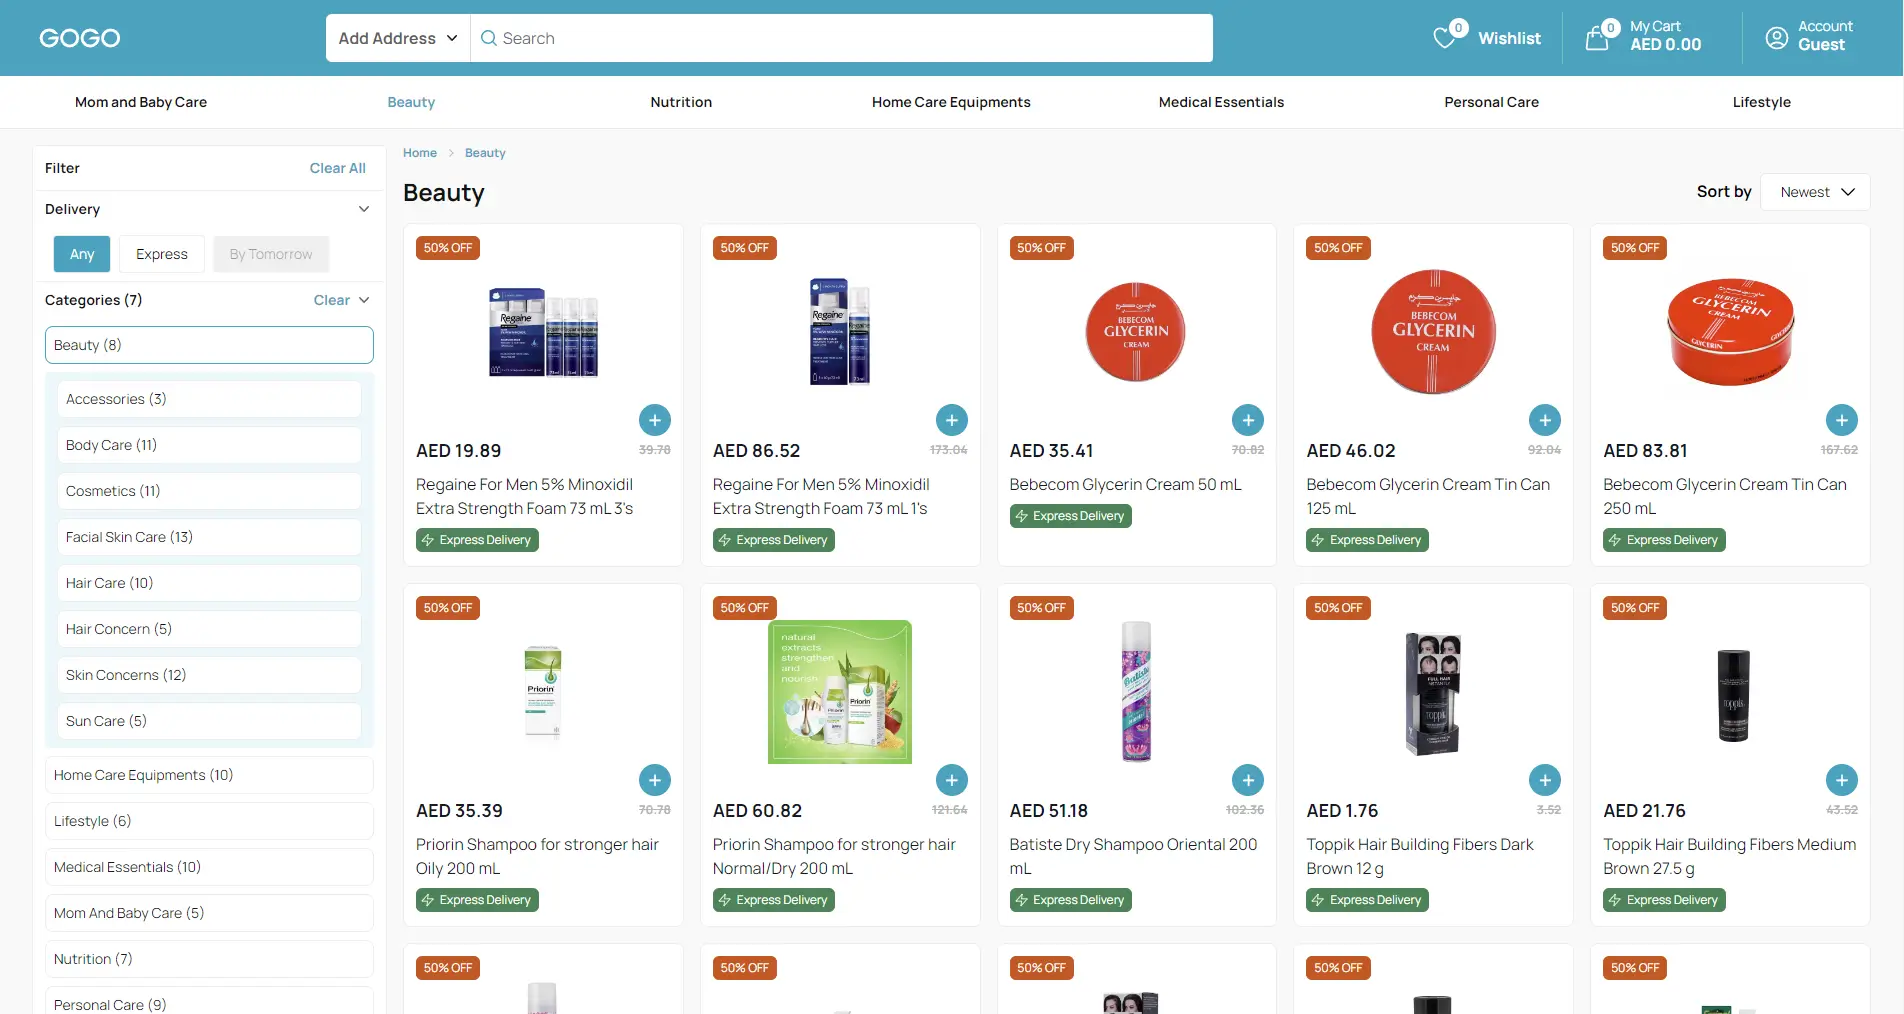The width and height of the screenshot is (1904, 1014).
Task: Add Priorin Shampoo Normal/Dry to cart
Action: [952, 780]
